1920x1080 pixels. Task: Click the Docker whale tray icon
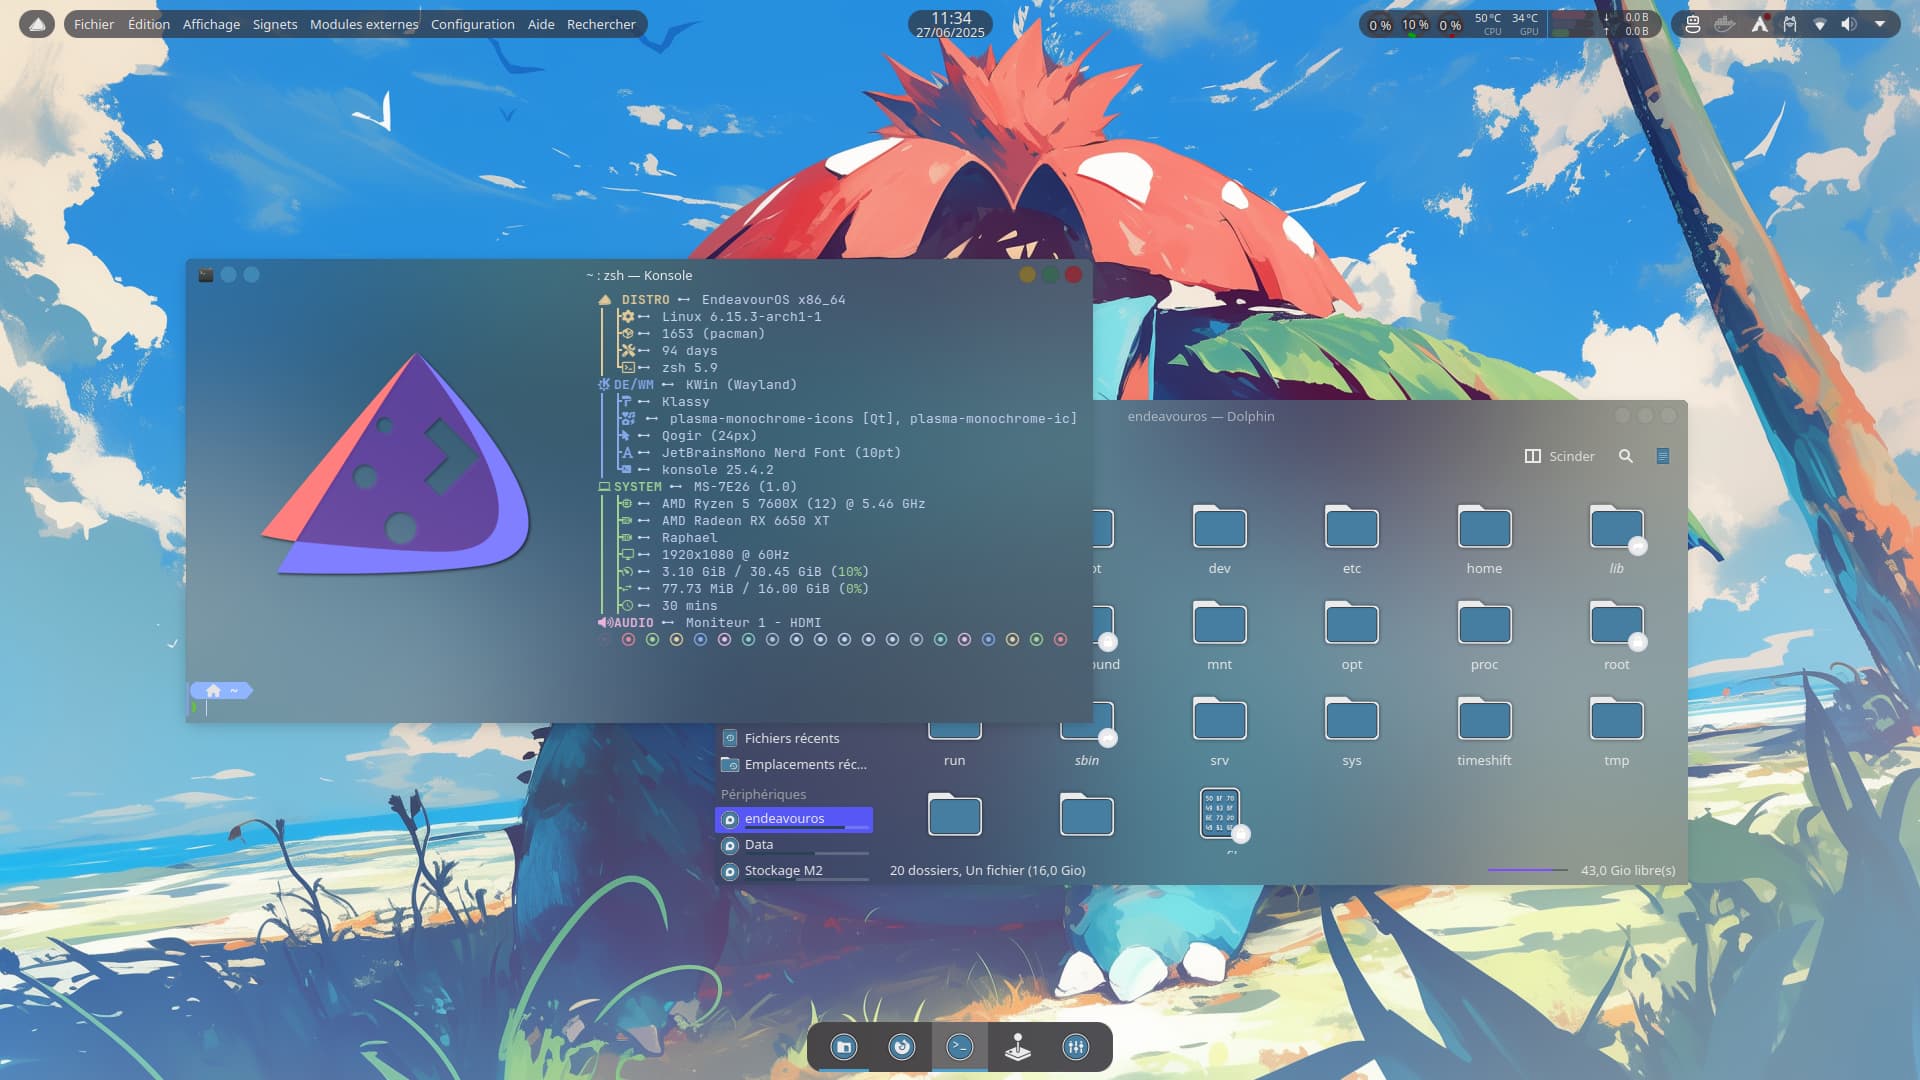coord(1725,24)
